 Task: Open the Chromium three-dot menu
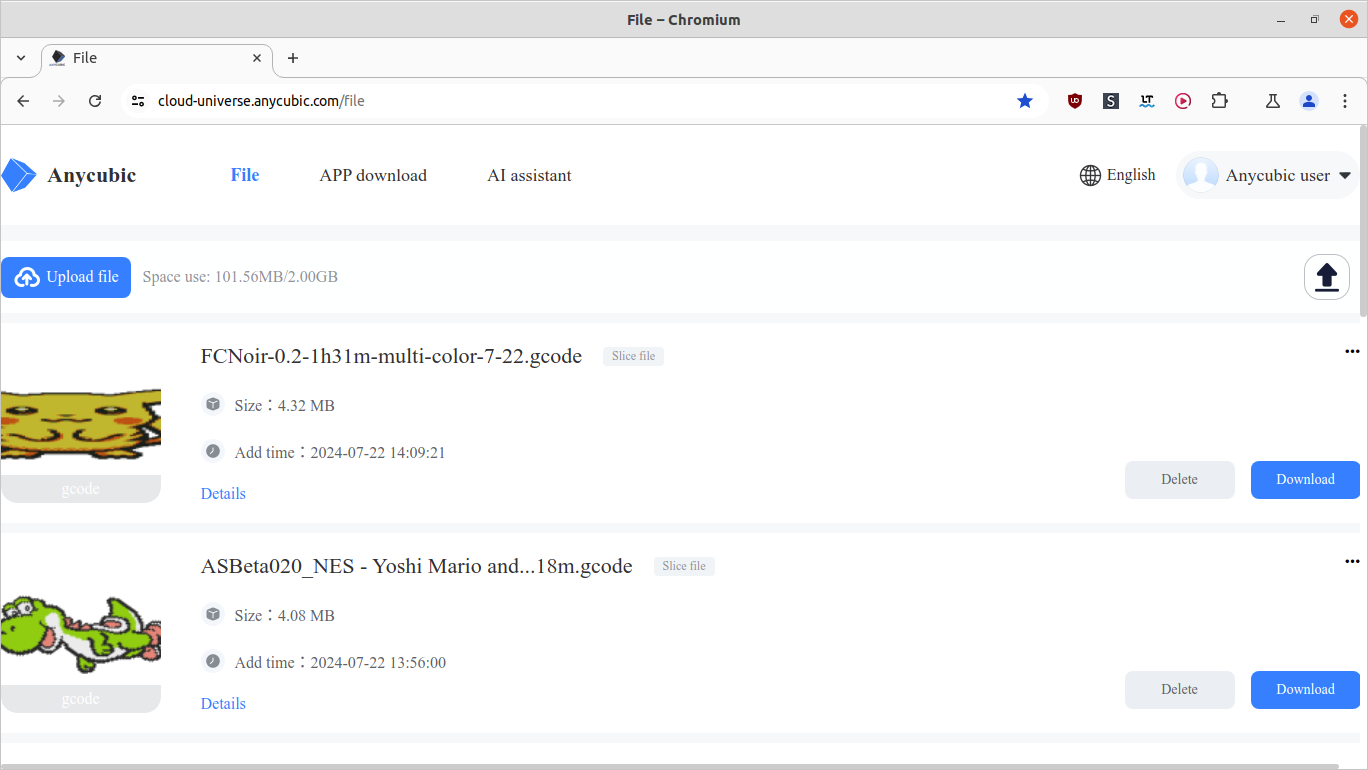coord(1345,101)
